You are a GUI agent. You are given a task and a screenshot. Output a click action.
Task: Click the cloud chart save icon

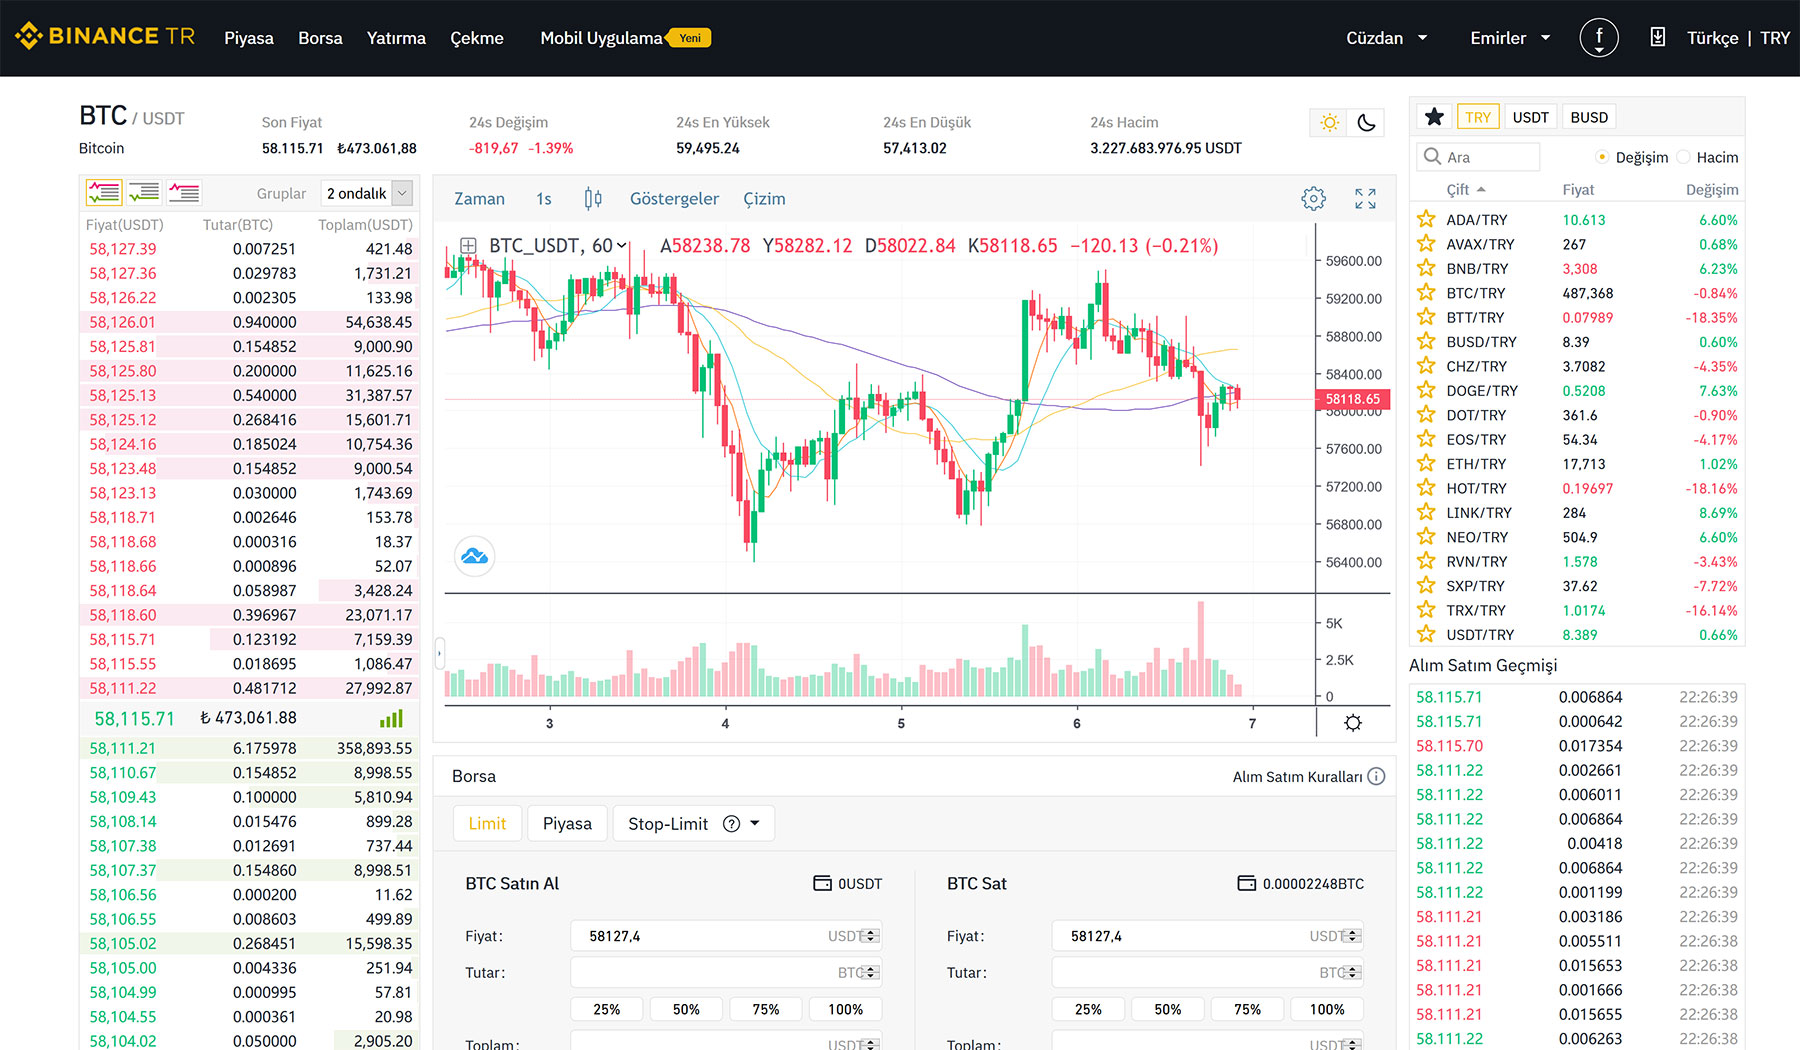click(x=475, y=556)
